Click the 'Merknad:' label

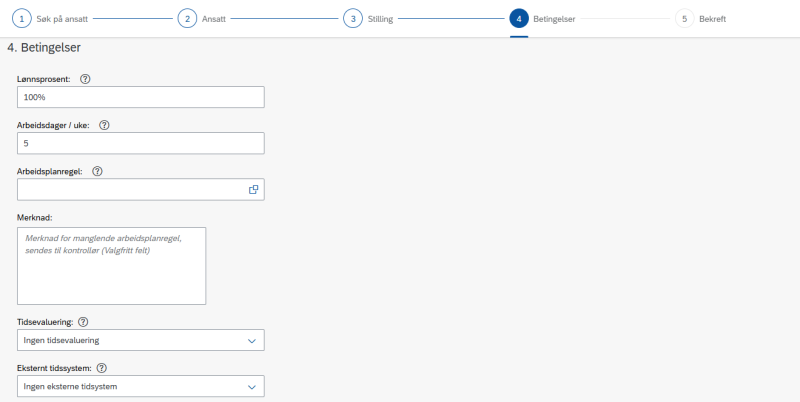tap(35, 217)
